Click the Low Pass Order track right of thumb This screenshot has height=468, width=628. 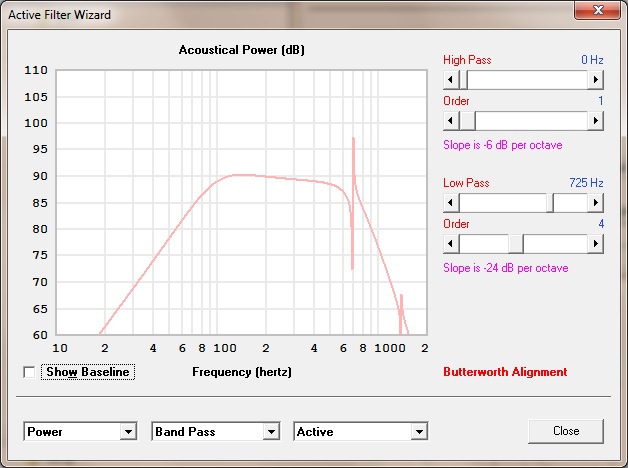[x=556, y=243]
